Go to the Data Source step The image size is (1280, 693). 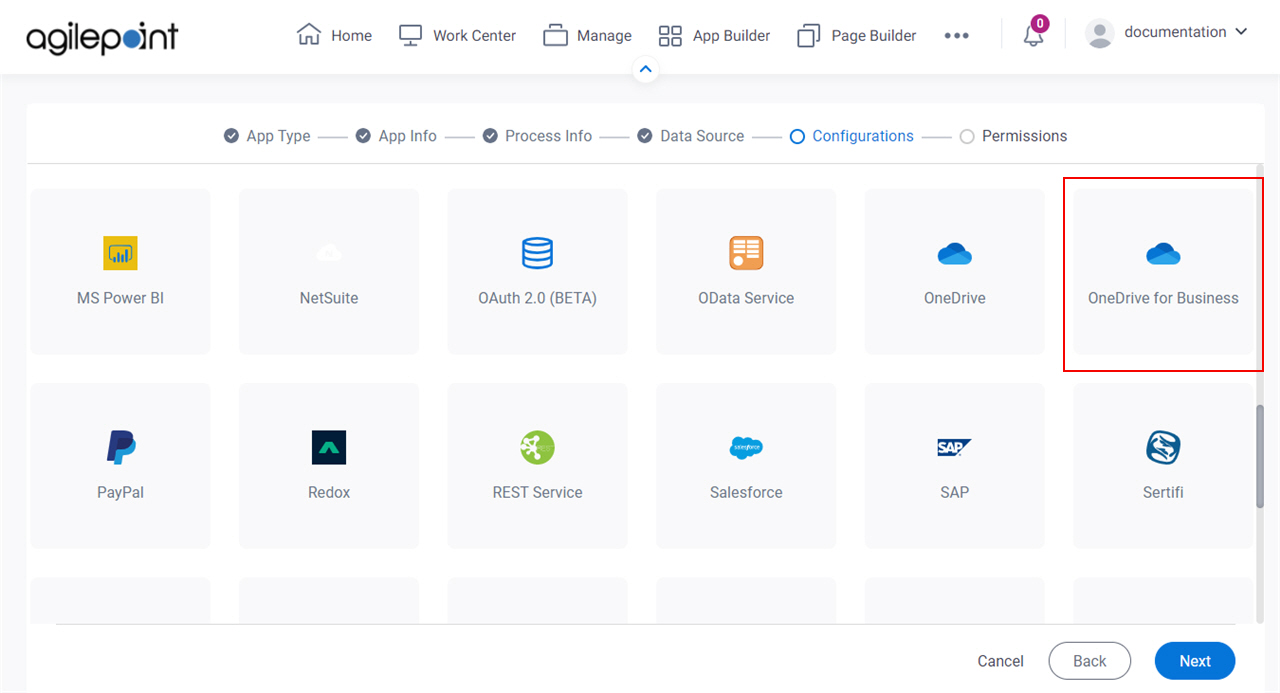pos(691,136)
